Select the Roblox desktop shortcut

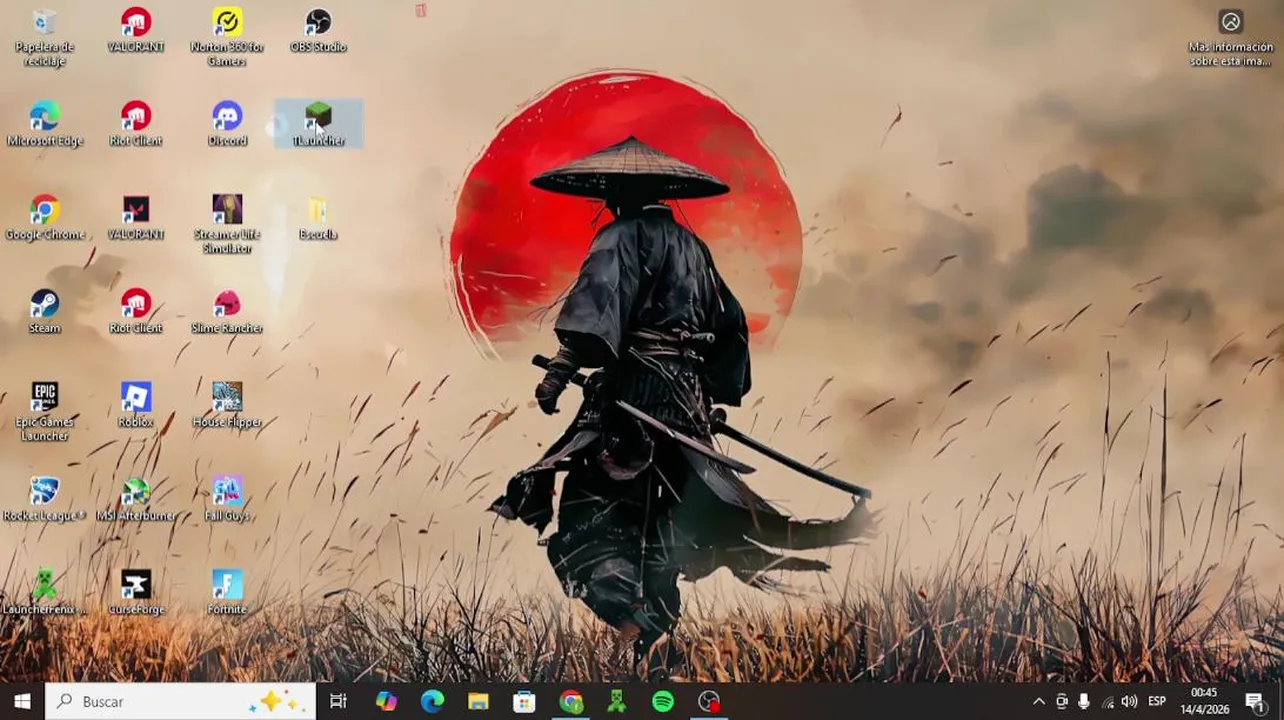136,405
